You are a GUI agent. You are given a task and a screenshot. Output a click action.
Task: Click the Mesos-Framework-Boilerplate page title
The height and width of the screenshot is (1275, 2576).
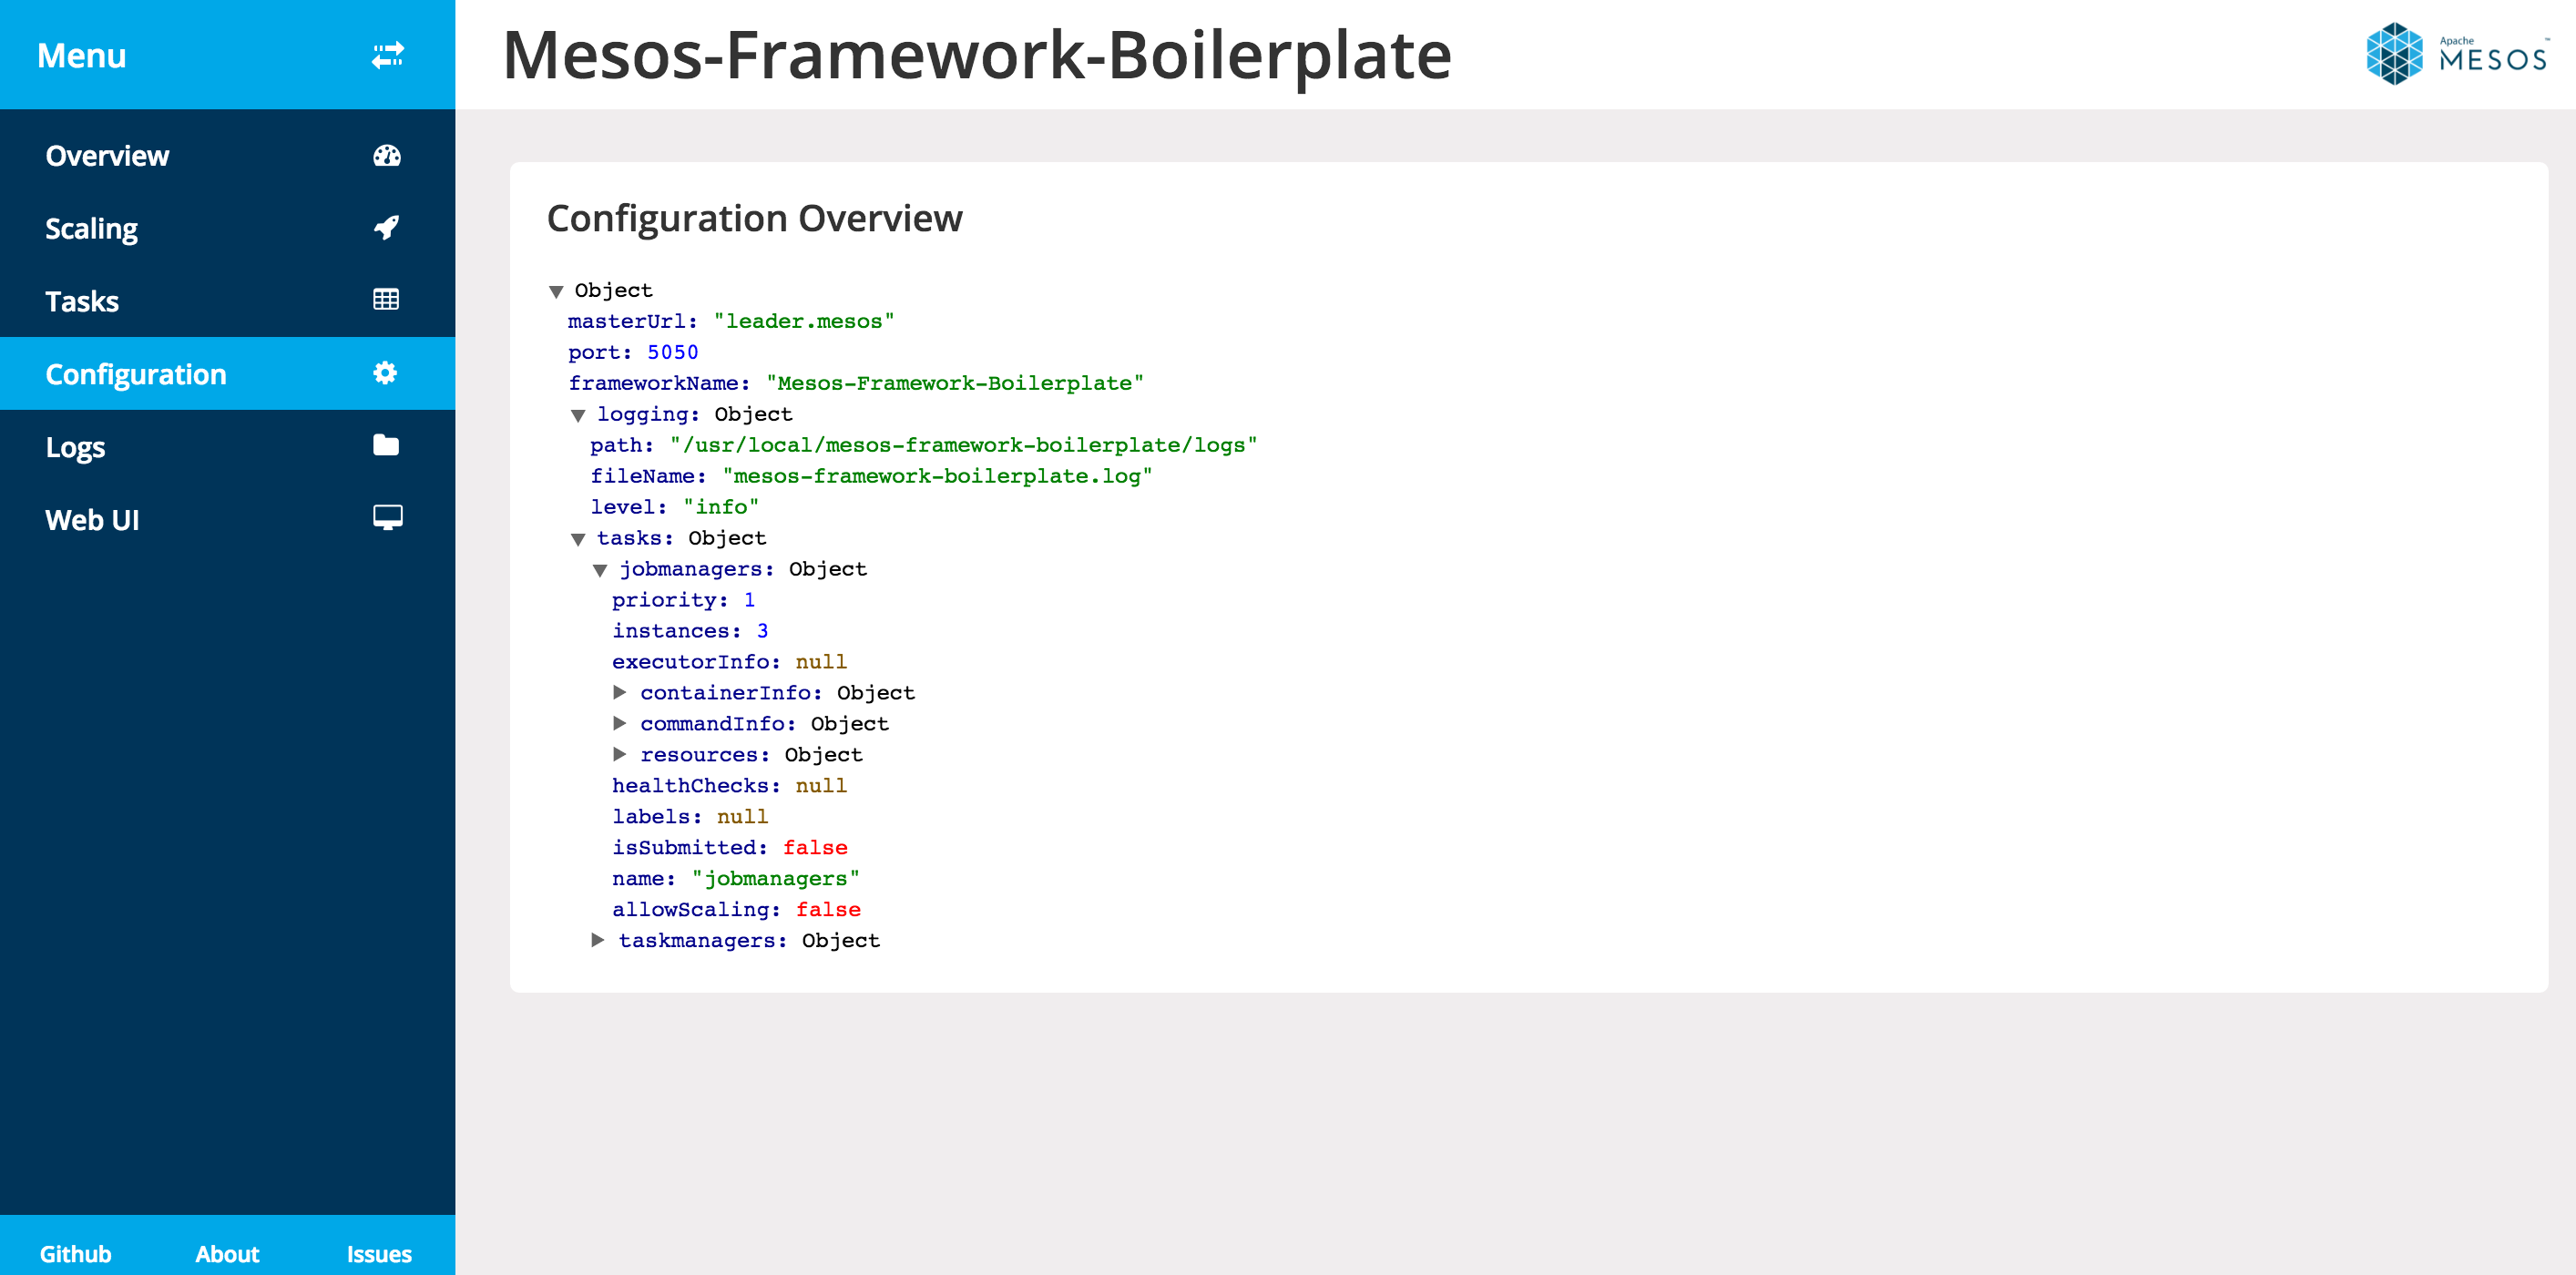pos(977,55)
